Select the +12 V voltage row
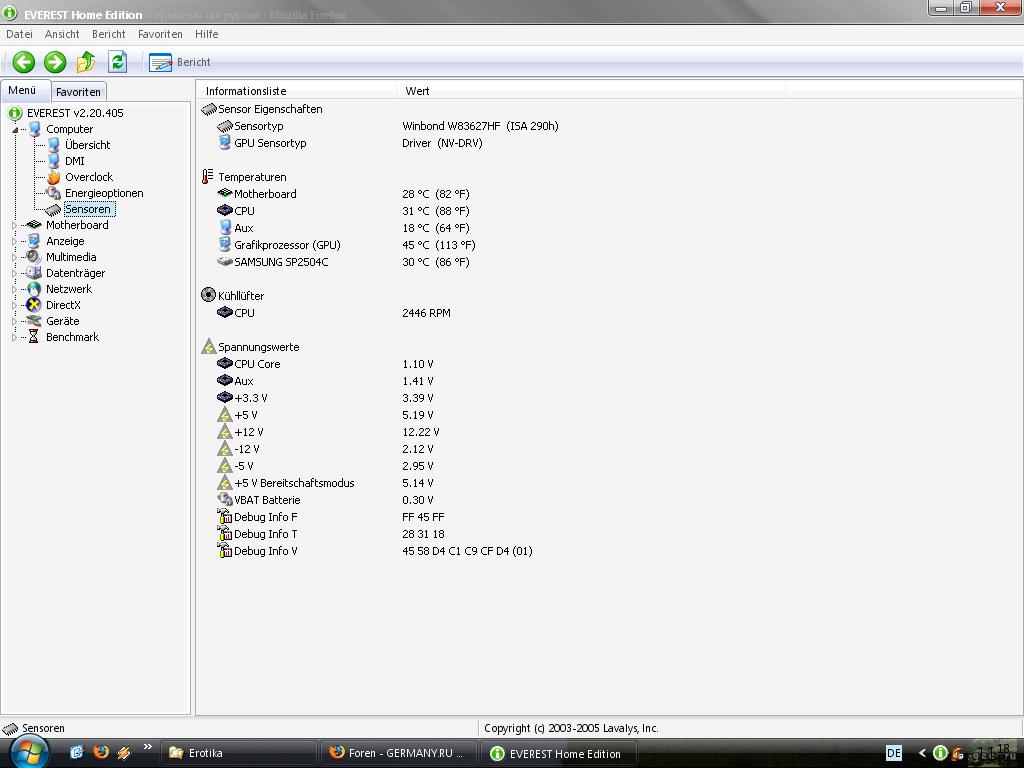Image resolution: width=1024 pixels, height=768 pixels. [328, 432]
